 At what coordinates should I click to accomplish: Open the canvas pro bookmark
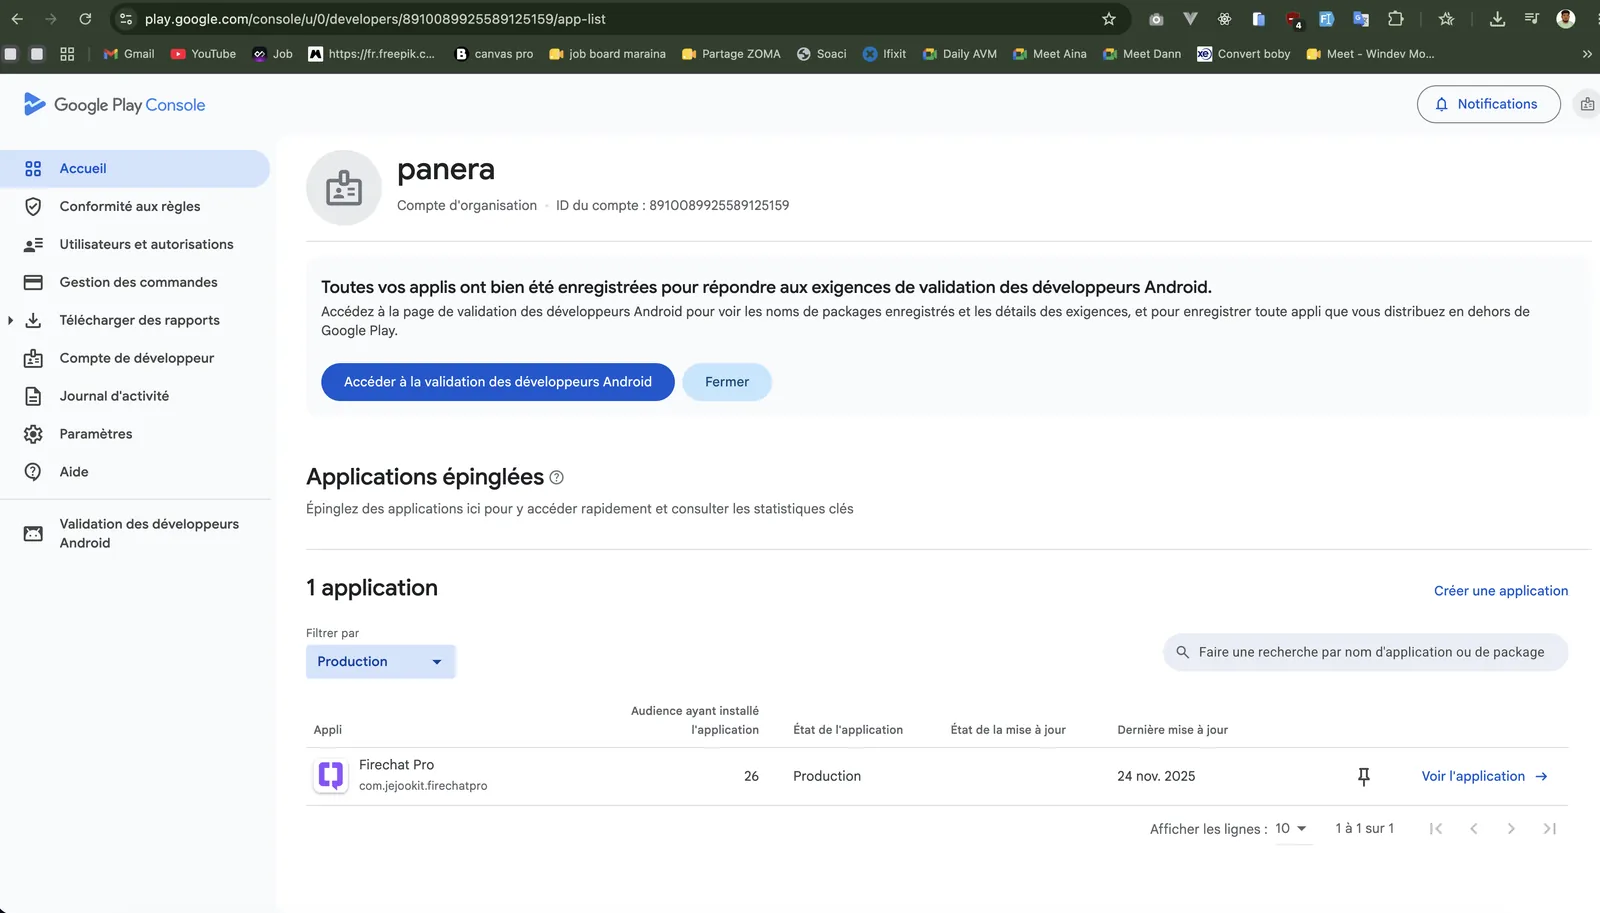[494, 54]
